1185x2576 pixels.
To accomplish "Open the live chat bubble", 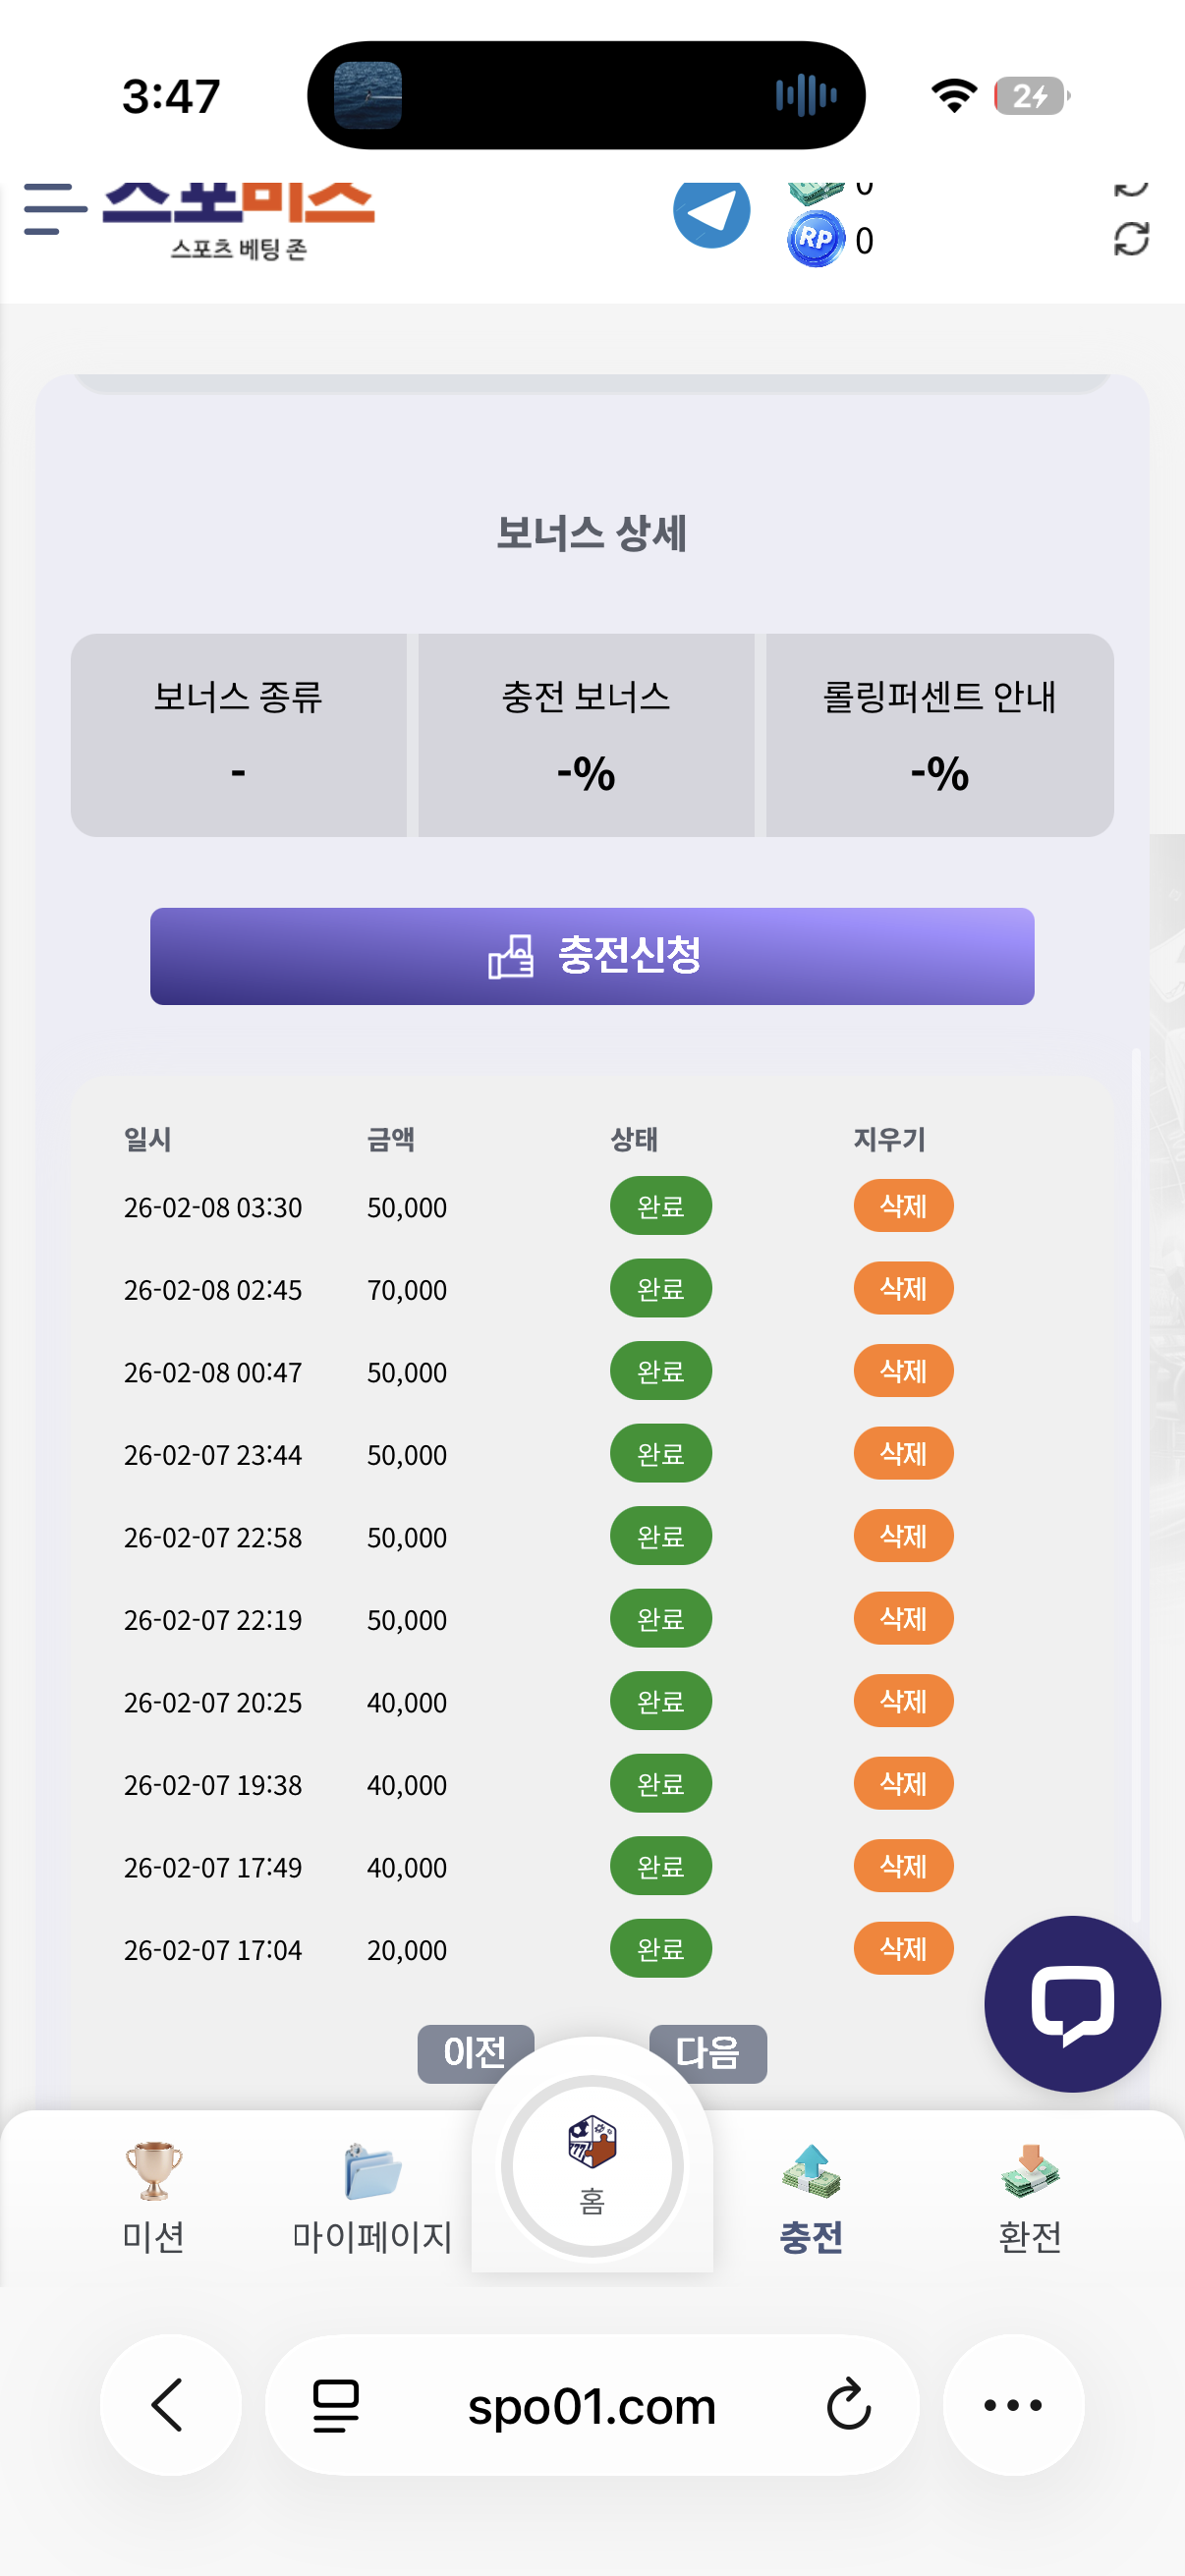I will 1072,2003.
